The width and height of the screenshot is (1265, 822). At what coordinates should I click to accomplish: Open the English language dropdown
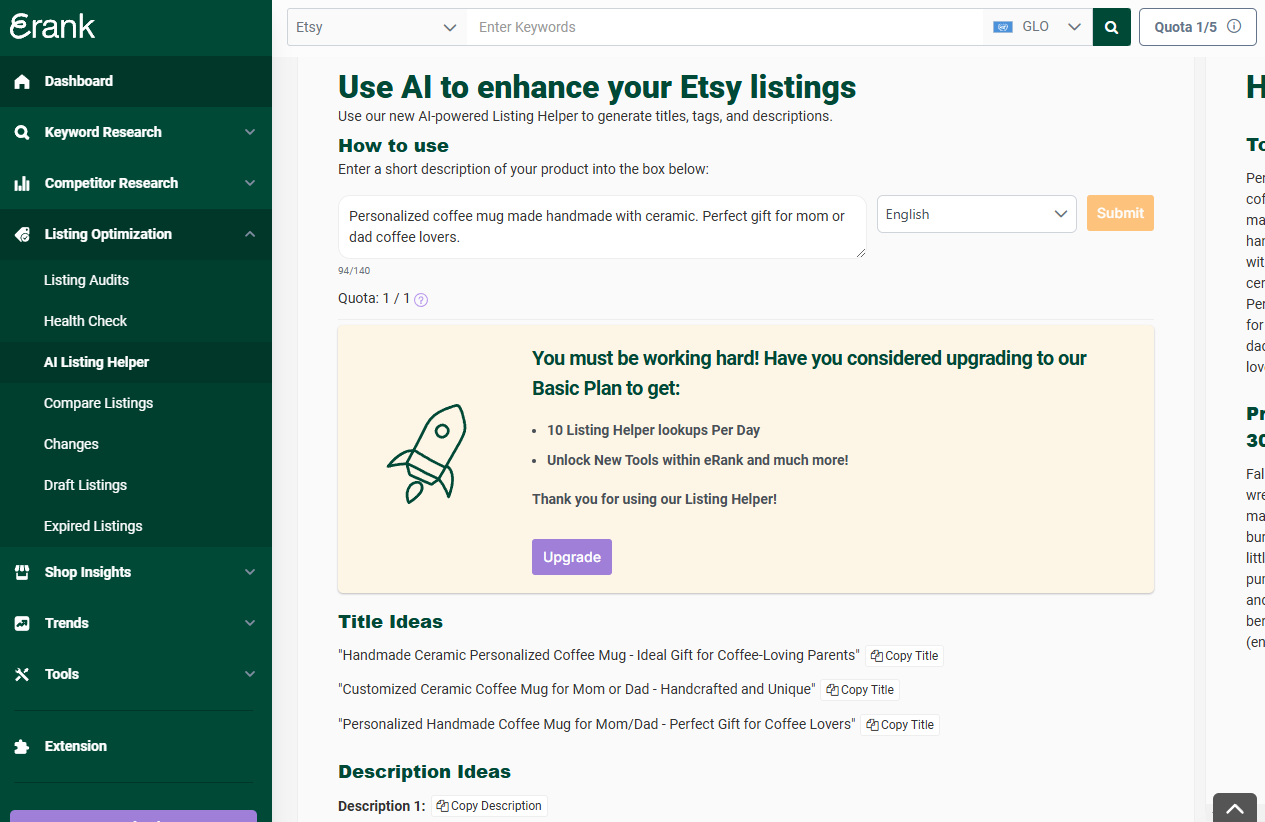[x=976, y=213]
